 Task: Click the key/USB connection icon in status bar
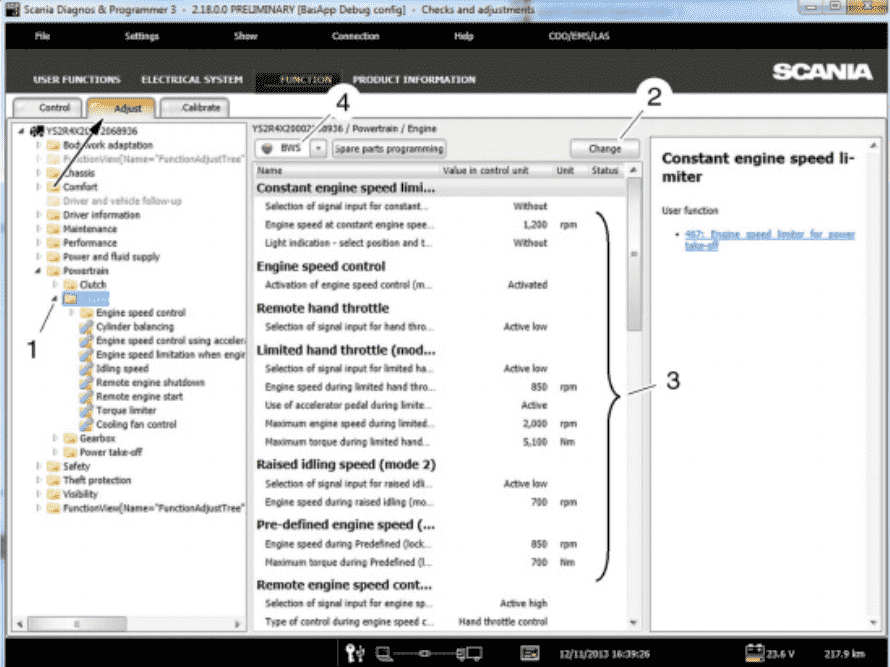(x=354, y=652)
